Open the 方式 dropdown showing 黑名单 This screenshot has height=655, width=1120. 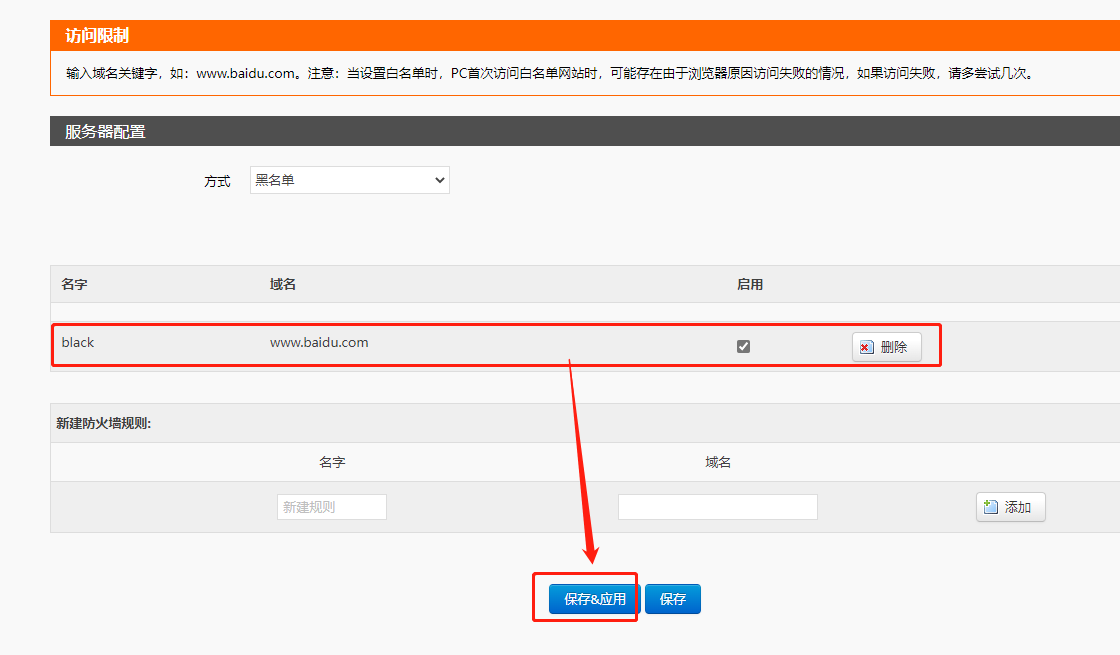coord(349,180)
